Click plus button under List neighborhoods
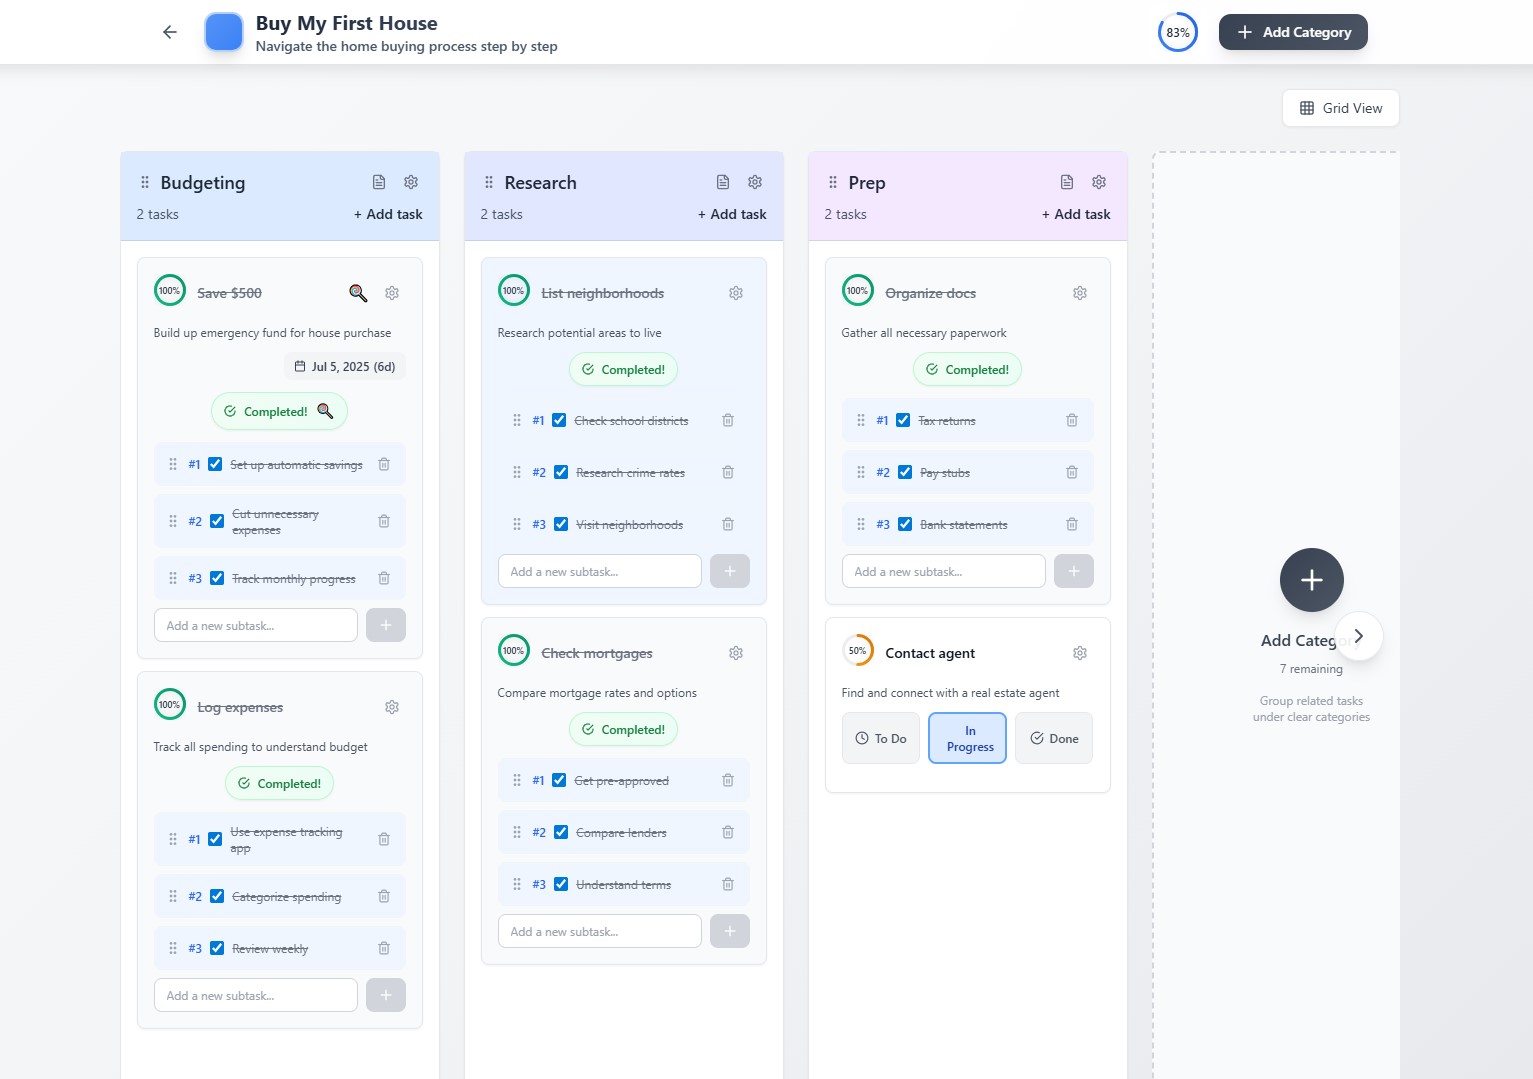The image size is (1533, 1079). [730, 571]
